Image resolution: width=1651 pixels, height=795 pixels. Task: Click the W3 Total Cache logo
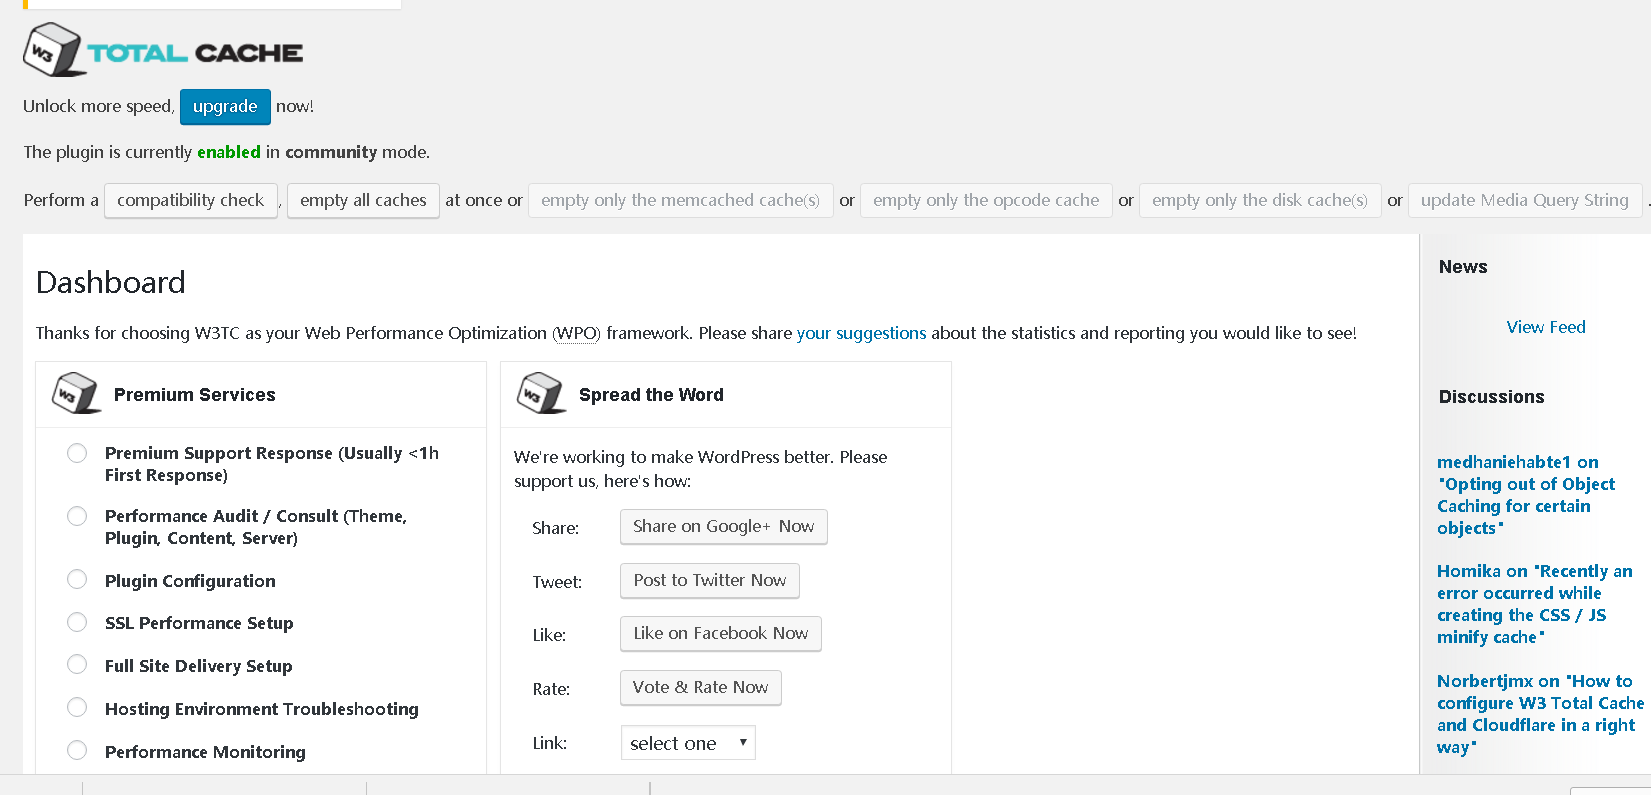163,50
